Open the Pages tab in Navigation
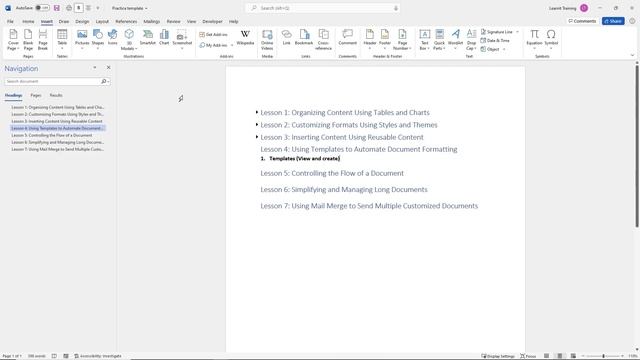The image size is (640, 360). pos(36,95)
